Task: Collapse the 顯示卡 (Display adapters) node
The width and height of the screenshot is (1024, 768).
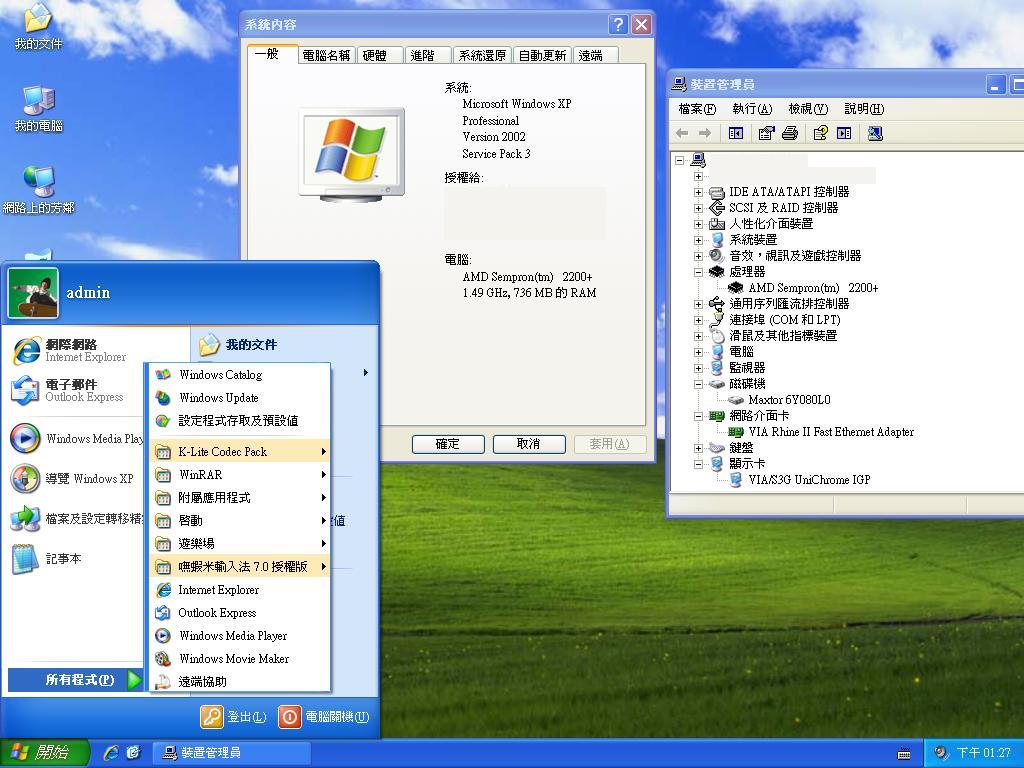Action: pos(698,464)
